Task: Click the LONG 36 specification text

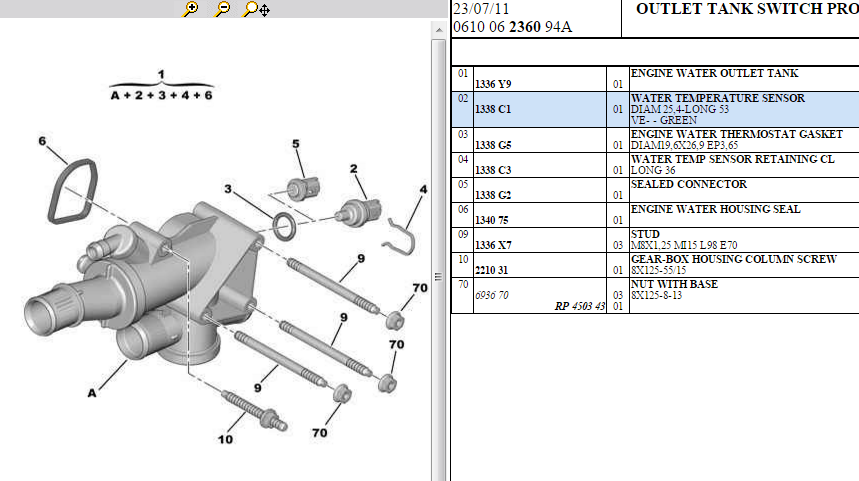Action: [653, 171]
